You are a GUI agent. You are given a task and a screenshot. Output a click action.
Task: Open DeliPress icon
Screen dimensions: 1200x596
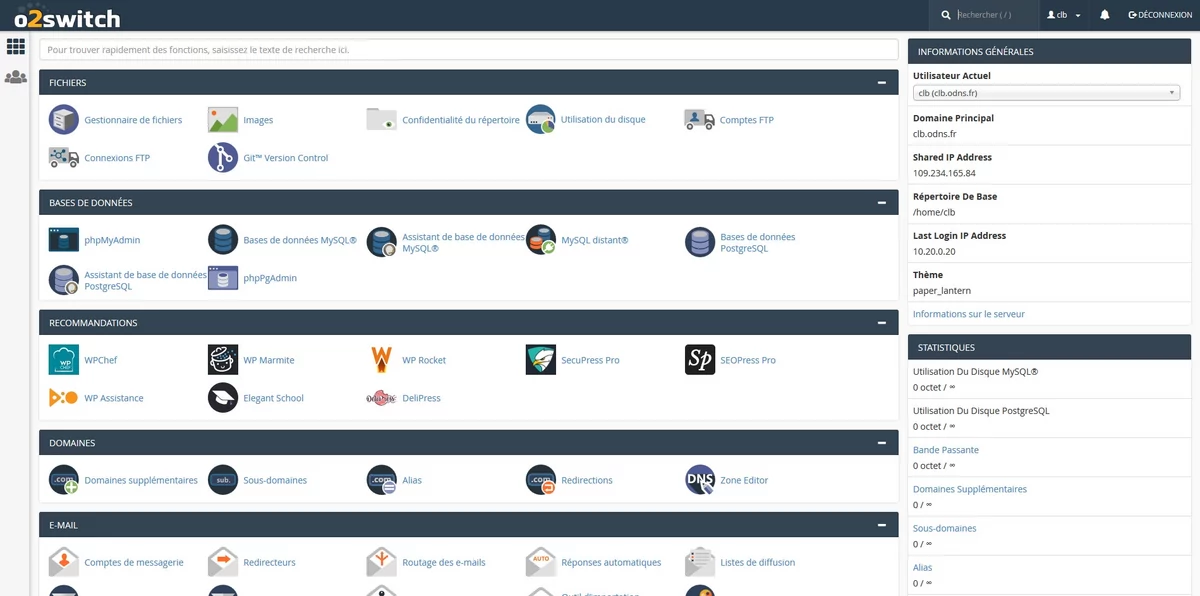point(382,398)
